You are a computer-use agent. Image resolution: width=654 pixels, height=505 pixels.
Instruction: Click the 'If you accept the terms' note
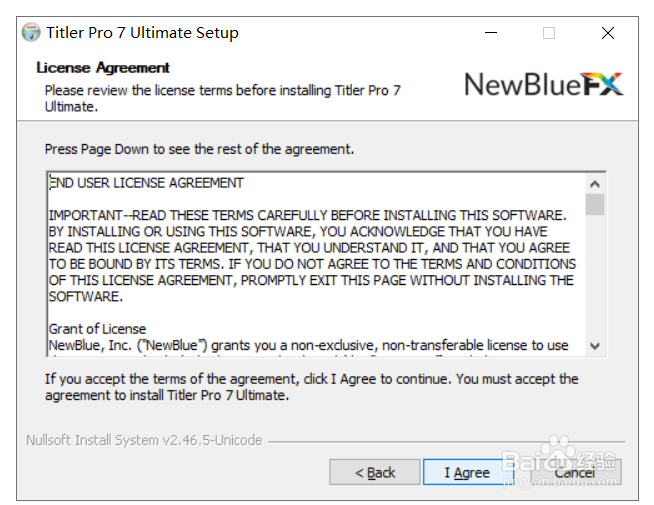(312, 387)
